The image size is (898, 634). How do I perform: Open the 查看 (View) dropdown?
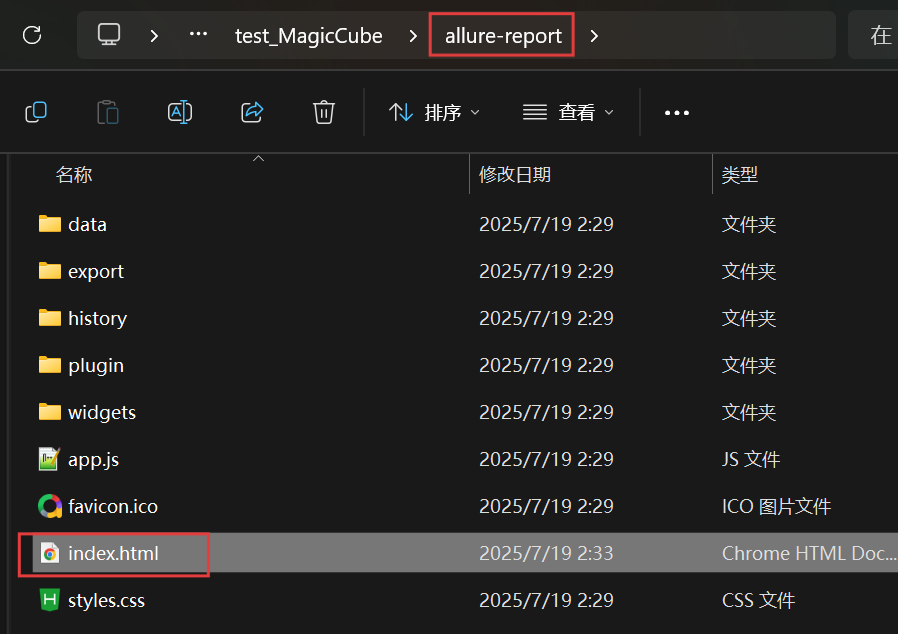(568, 112)
